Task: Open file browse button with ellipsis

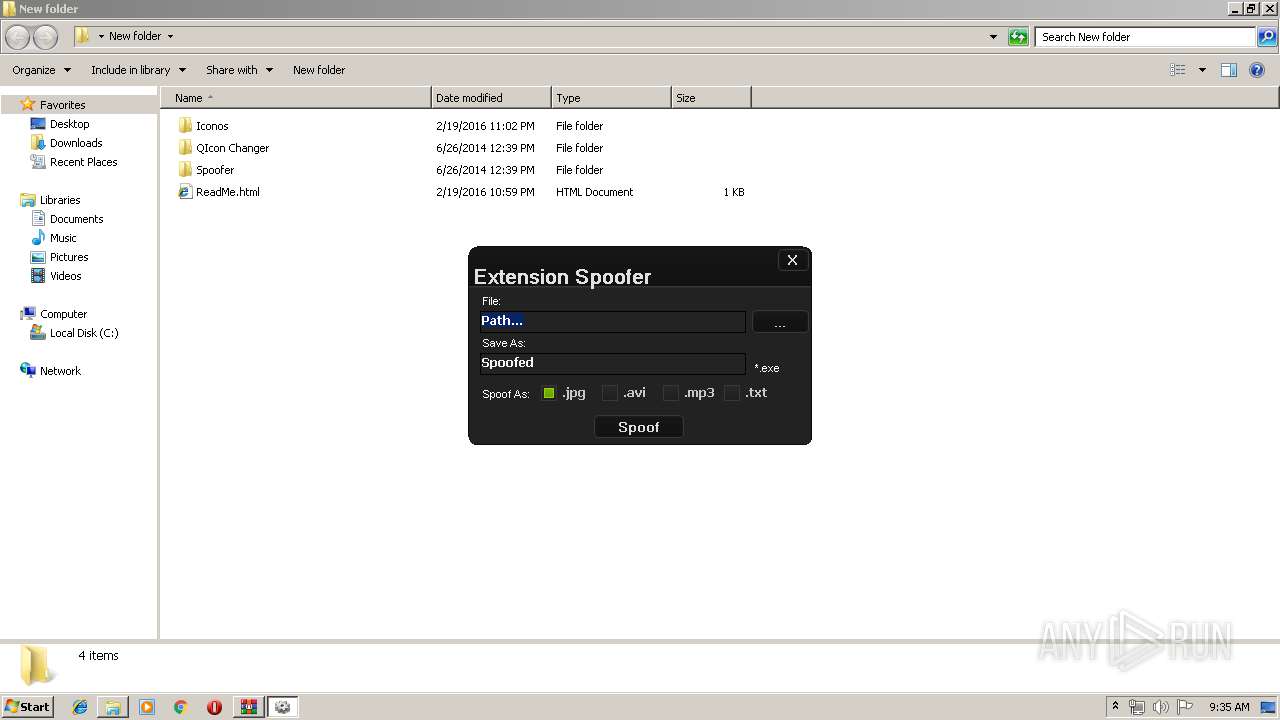Action: click(x=780, y=322)
